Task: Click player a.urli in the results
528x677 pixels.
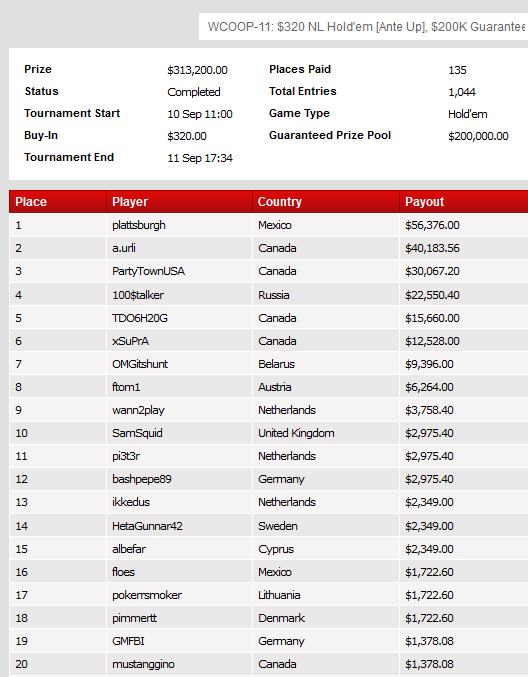Action: point(123,248)
